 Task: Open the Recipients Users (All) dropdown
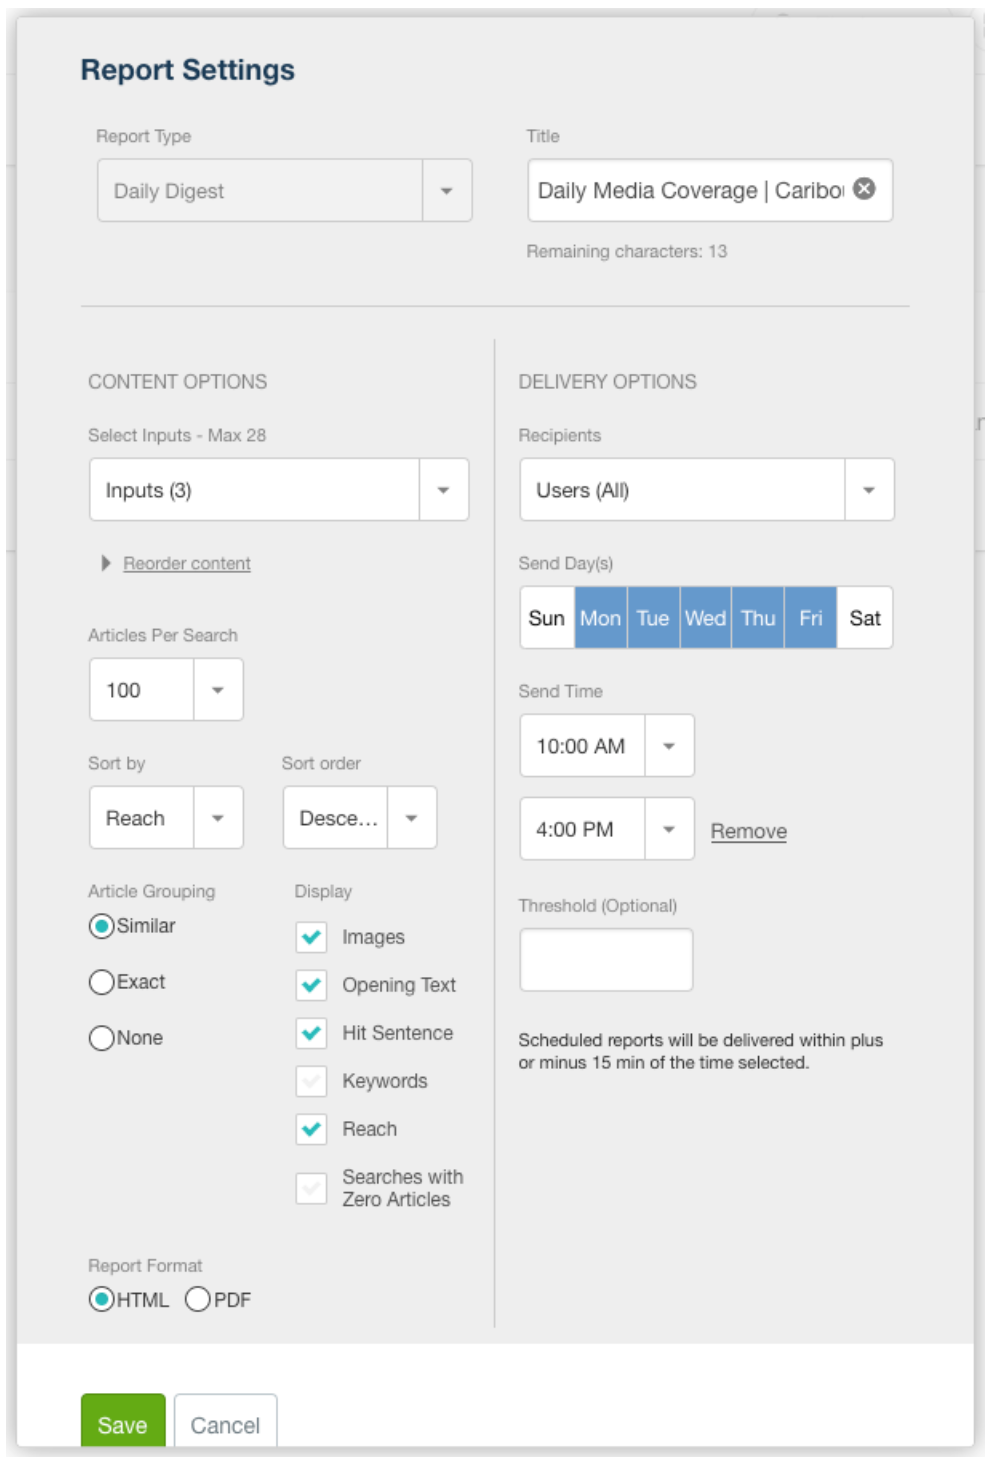(706, 490)
